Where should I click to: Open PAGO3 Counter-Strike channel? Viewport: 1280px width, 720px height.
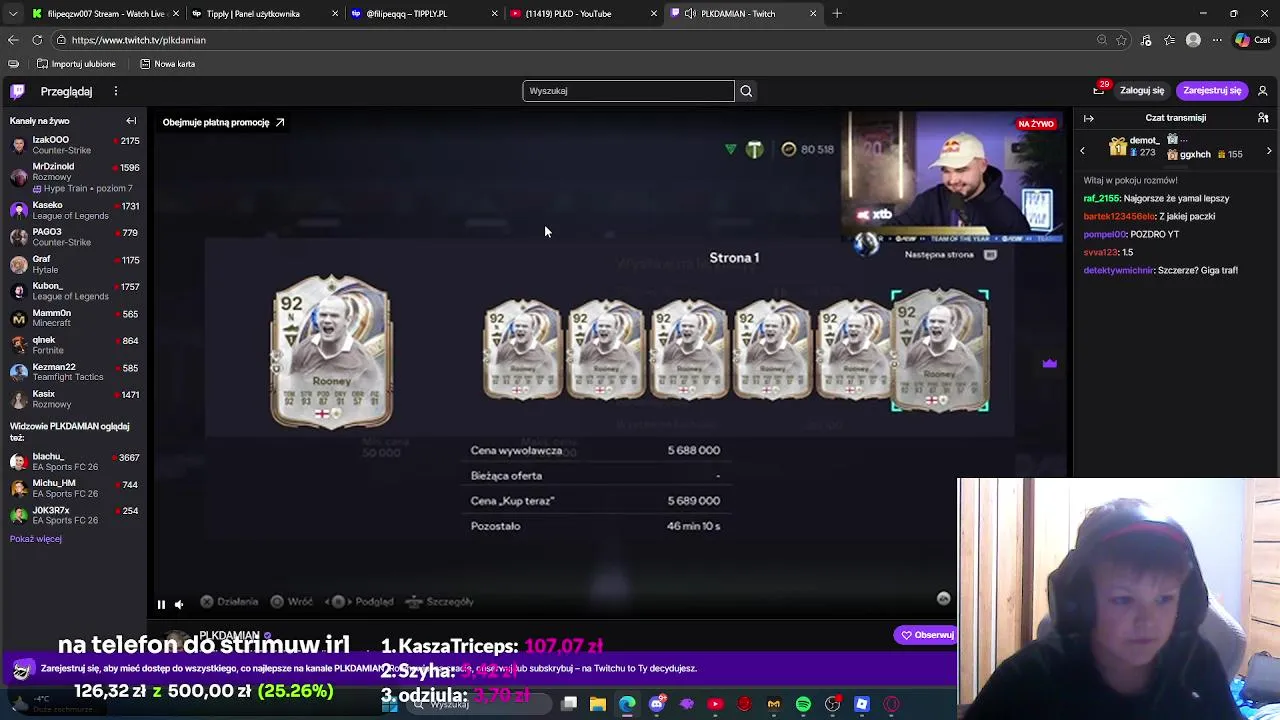(75, 237)
